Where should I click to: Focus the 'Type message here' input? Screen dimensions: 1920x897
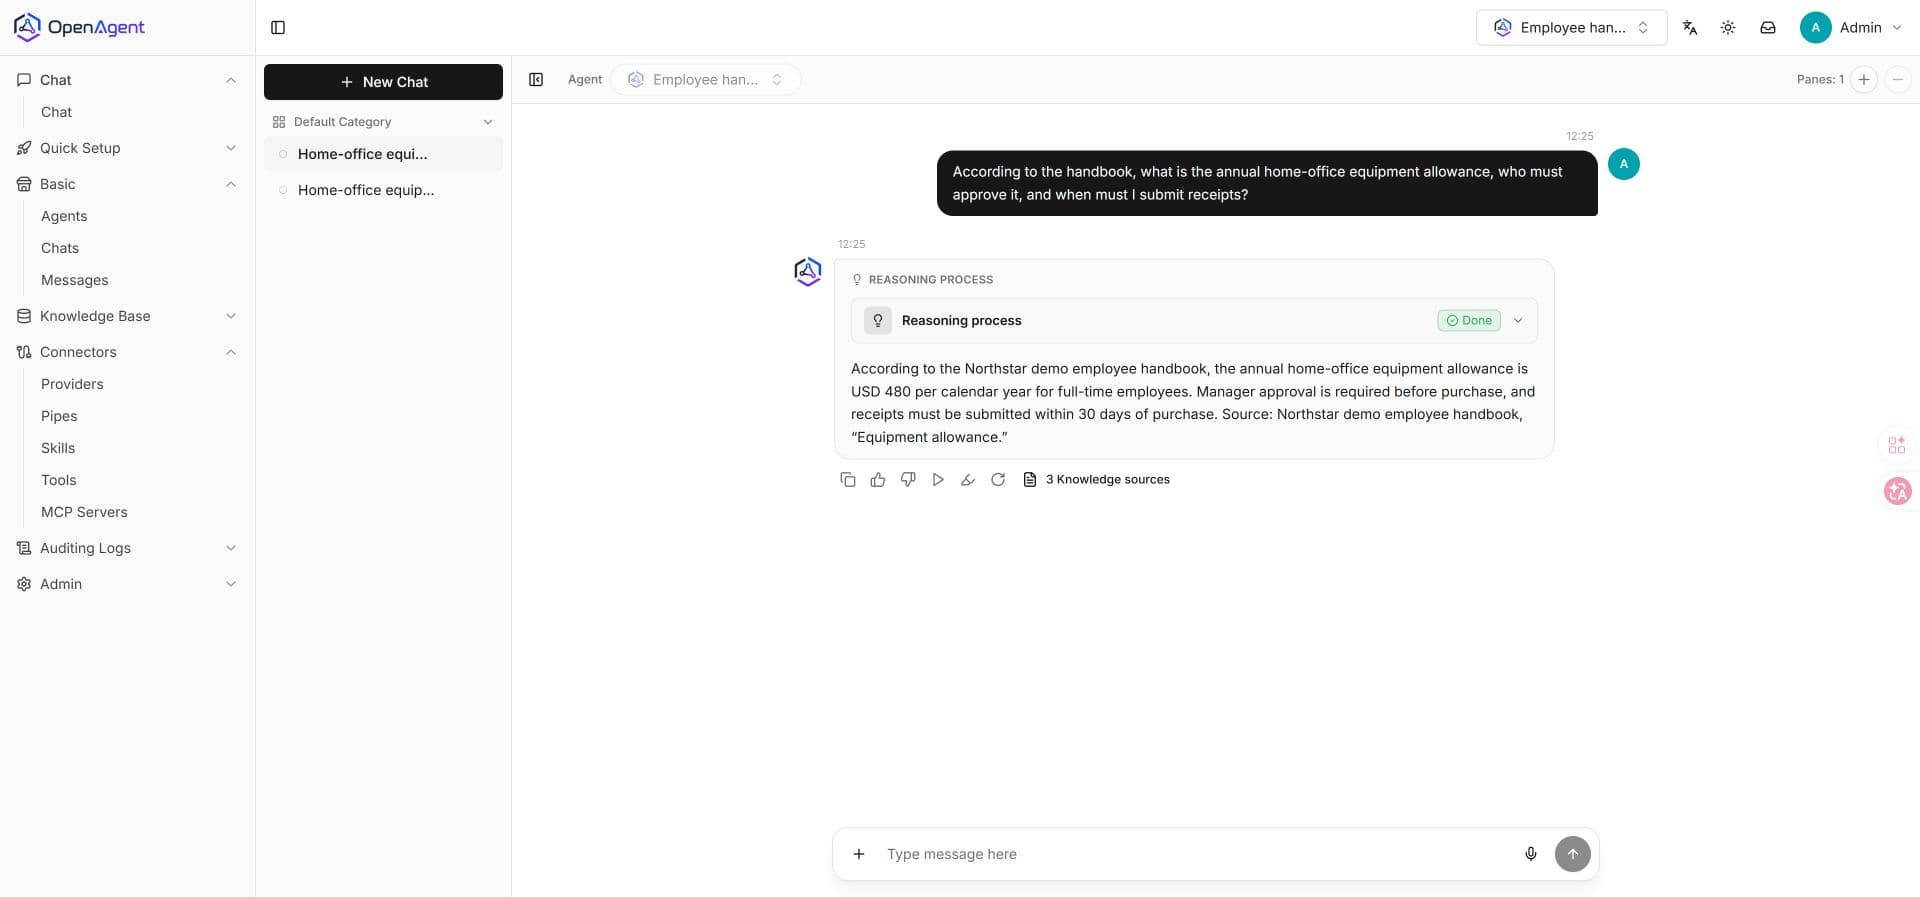(x=1195, y=854)
